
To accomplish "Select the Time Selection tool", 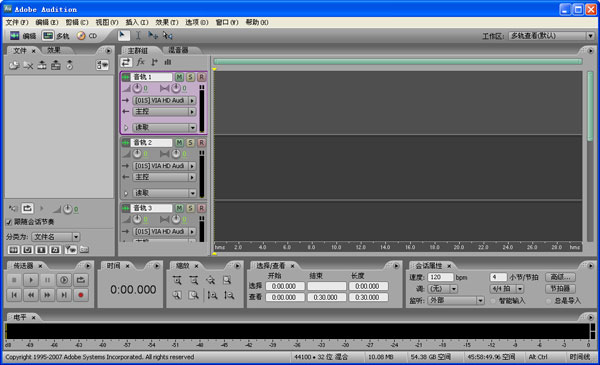I will coord(138,36).
